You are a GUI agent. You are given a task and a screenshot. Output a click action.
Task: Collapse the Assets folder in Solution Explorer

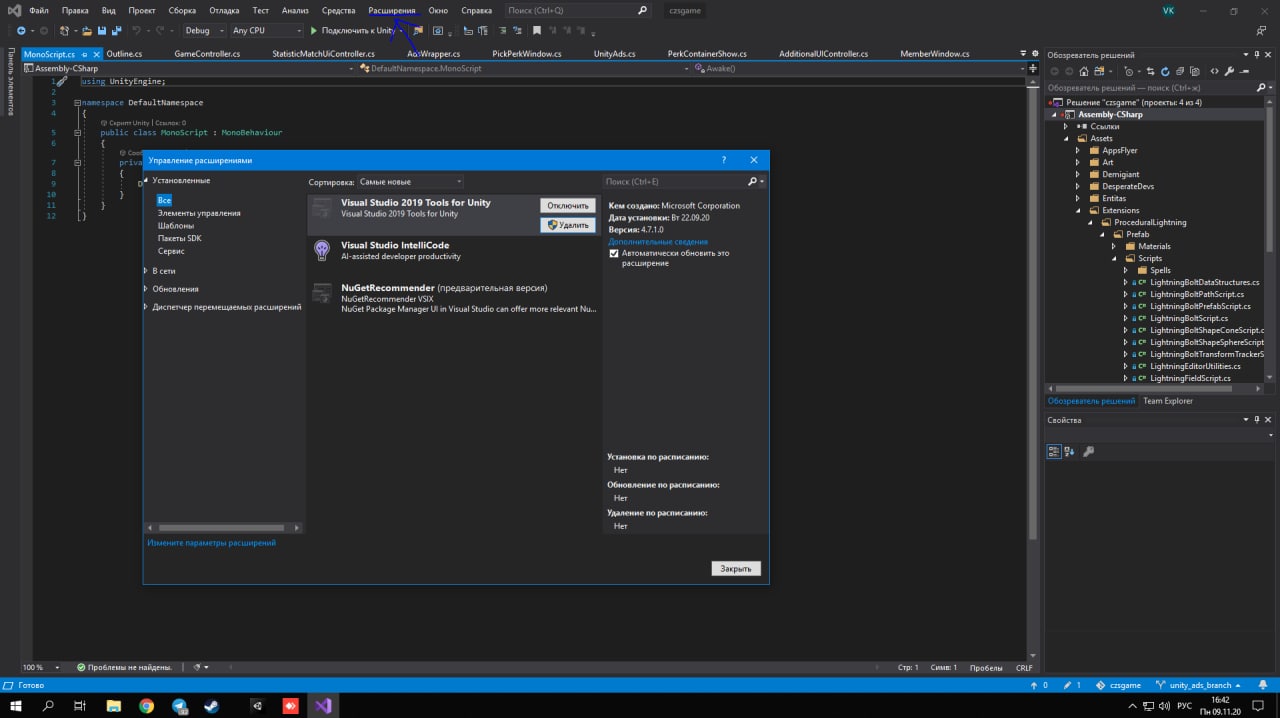(x=1066, y=138)
